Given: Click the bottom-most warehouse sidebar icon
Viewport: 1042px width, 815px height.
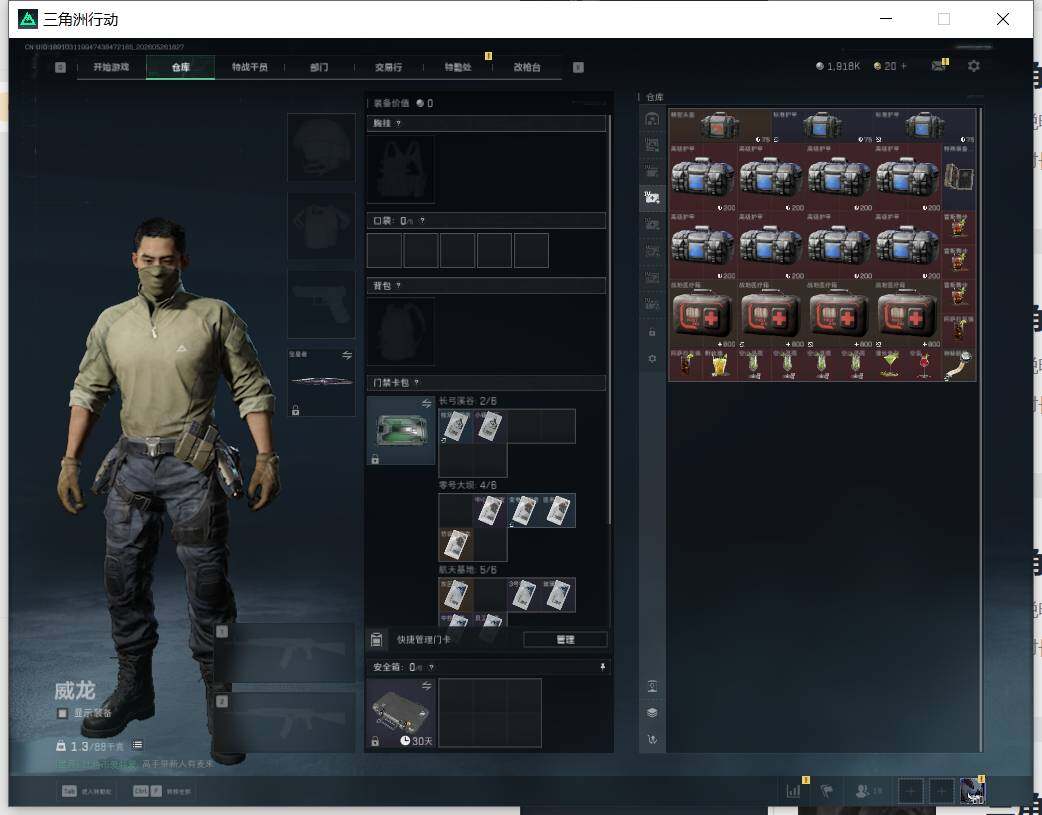Looking at the screenshot, I should point(652,739).
